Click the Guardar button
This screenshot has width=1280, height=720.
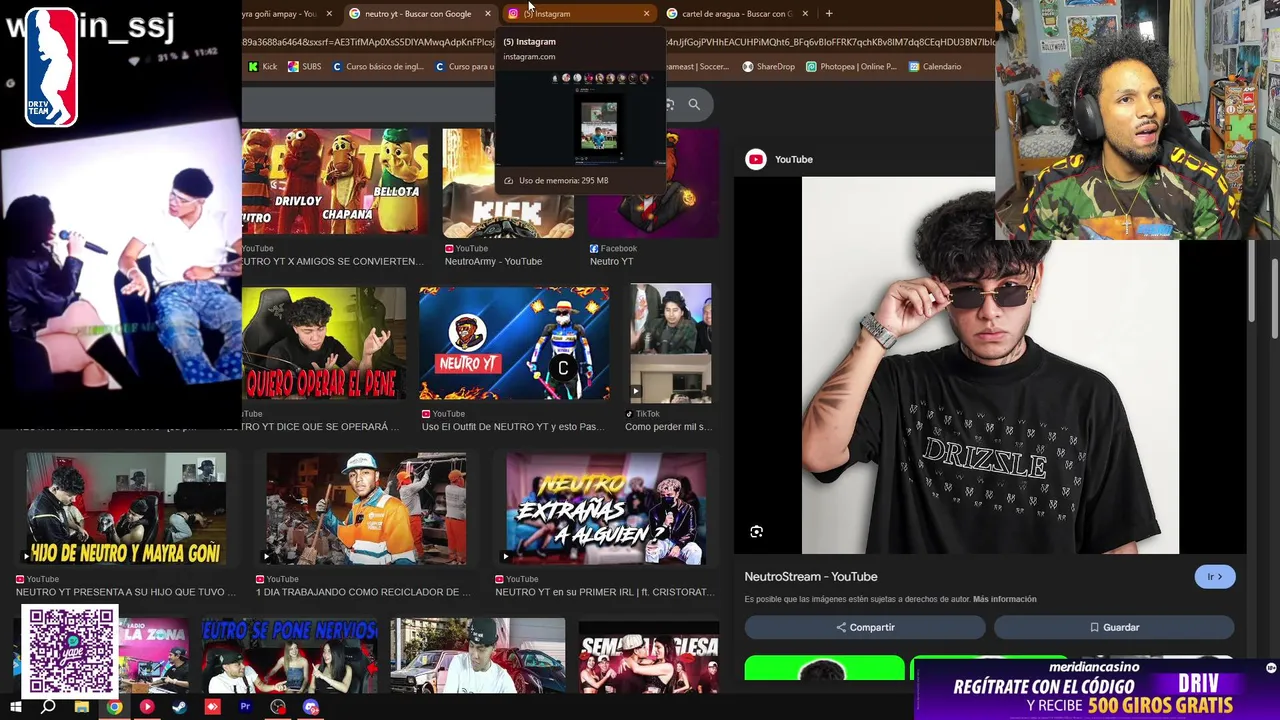[1114, 627]
